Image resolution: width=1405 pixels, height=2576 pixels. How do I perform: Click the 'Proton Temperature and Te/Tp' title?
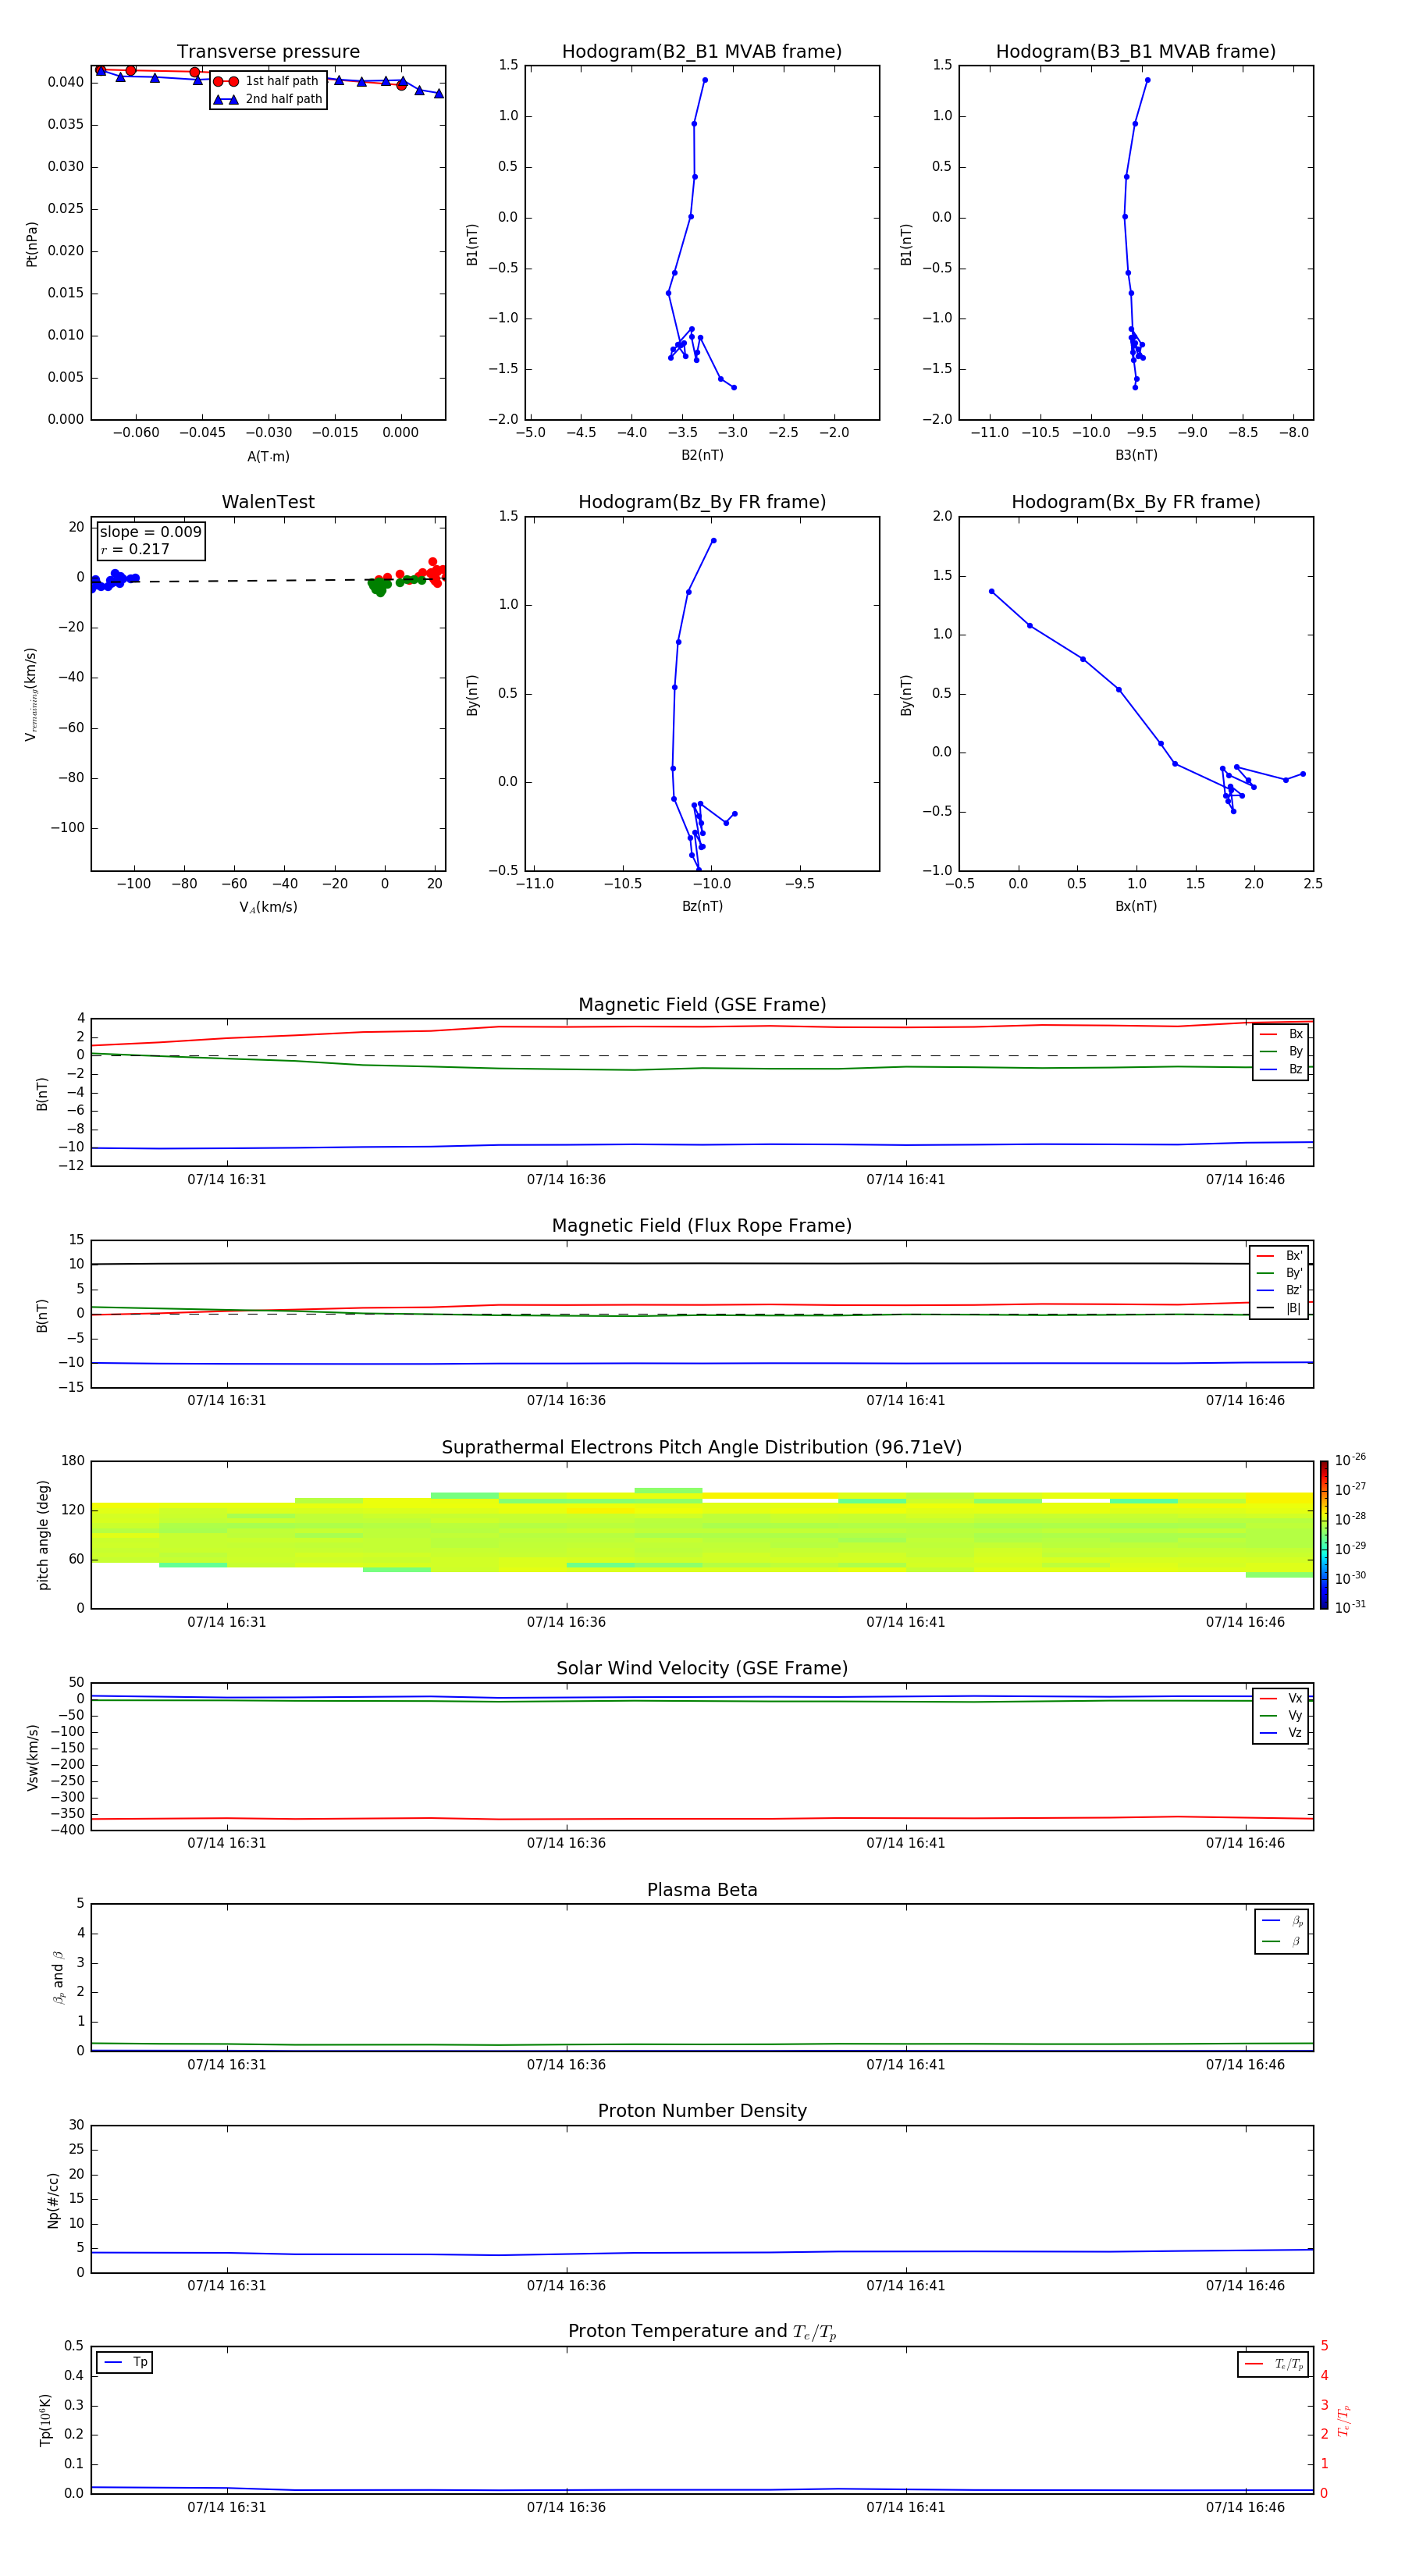tap(702, 2332)
